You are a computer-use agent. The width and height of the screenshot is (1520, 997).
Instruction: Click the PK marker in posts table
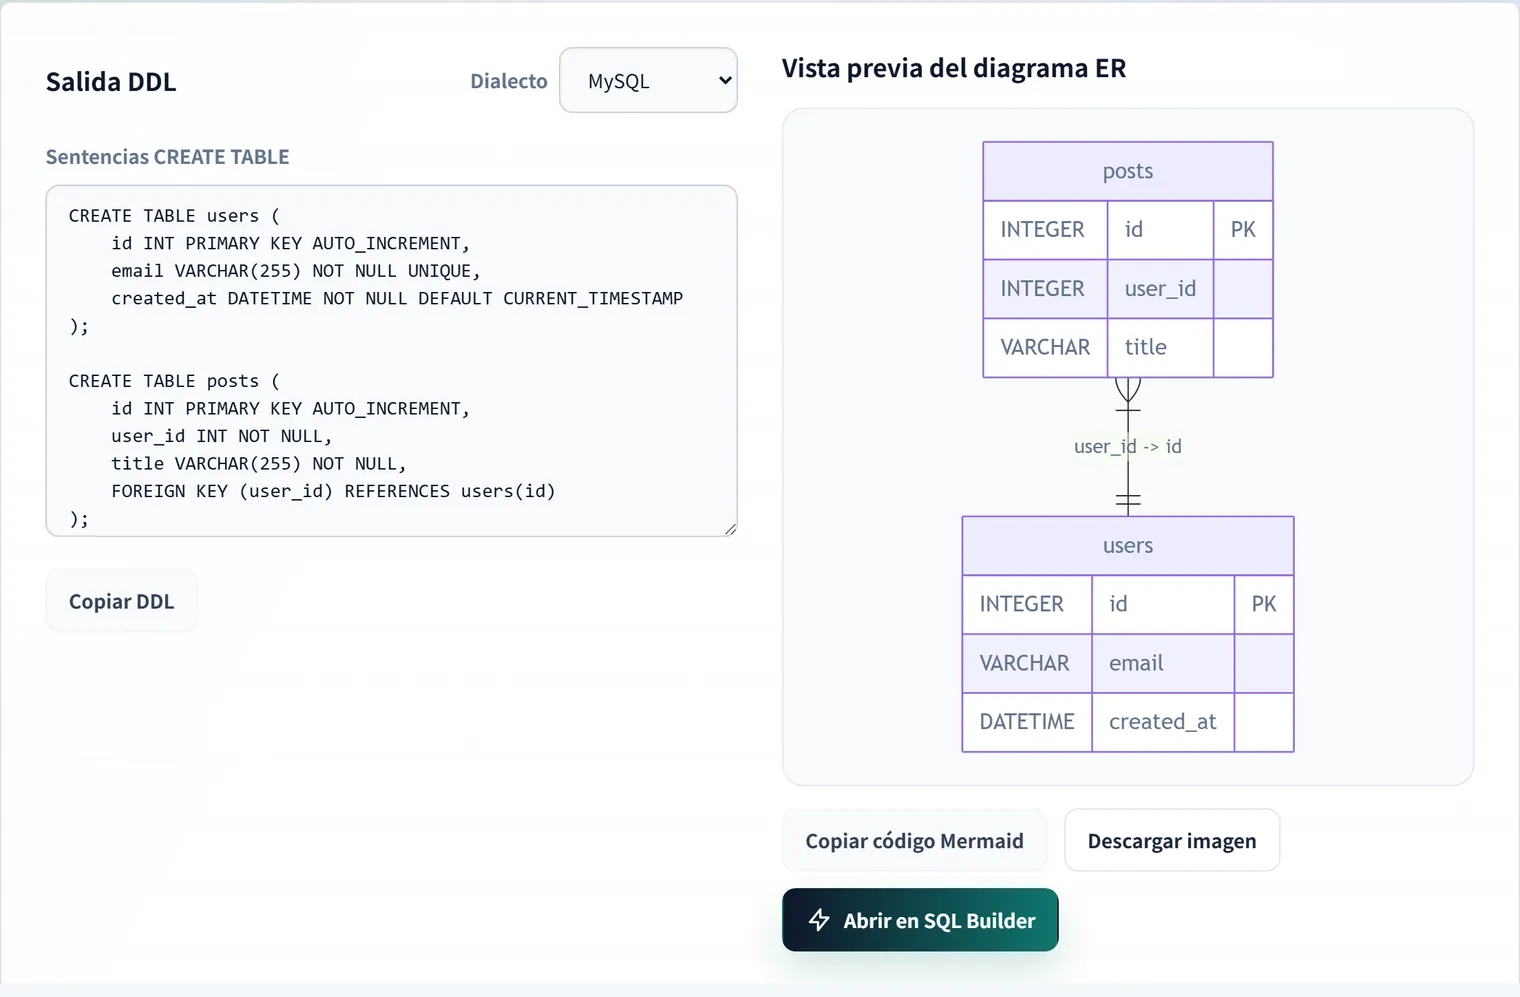(x=1243, y=230)
